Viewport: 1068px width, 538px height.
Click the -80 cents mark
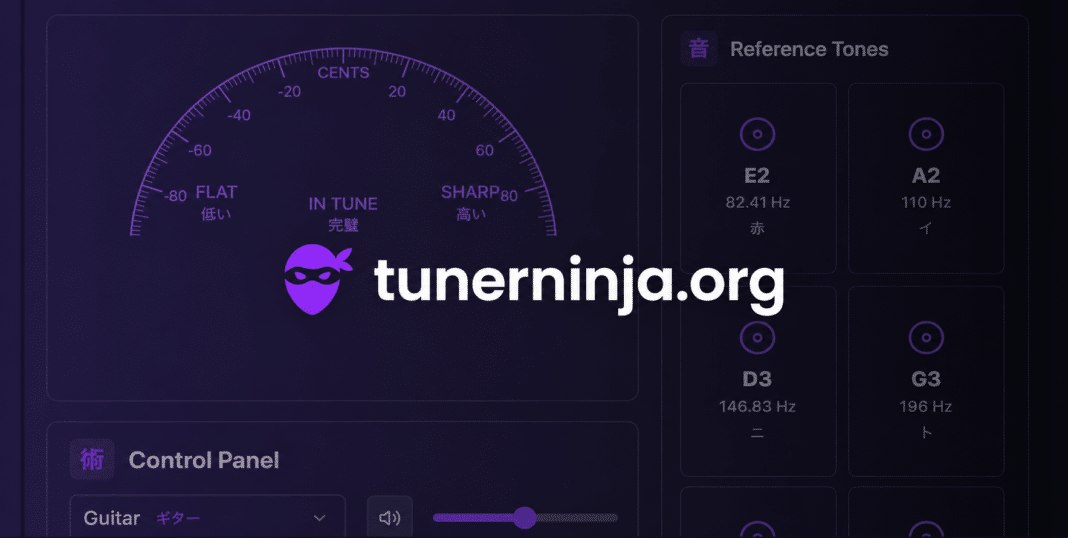tap(175, 196)
